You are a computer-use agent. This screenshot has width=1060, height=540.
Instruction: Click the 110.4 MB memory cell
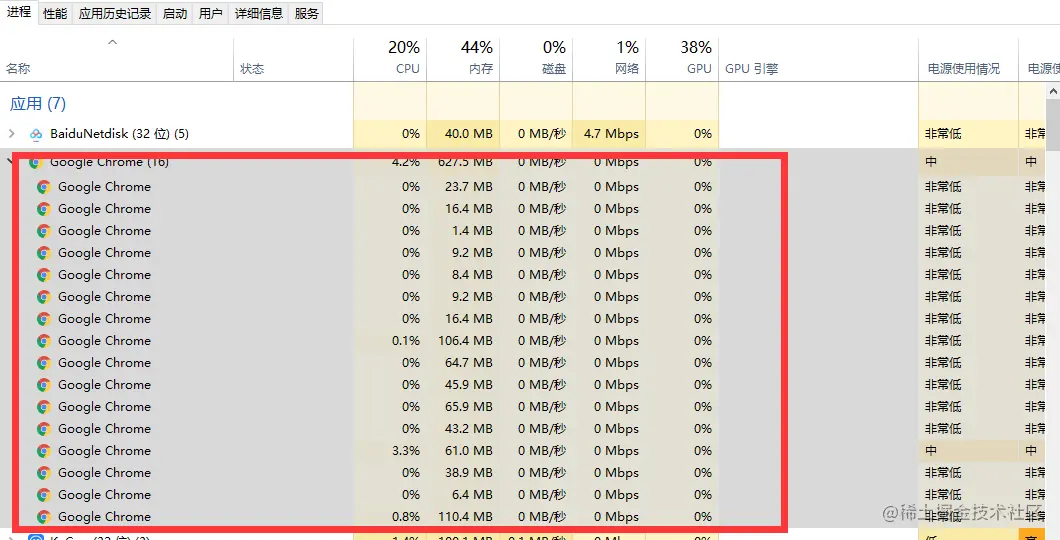click(x=465, y=517)
